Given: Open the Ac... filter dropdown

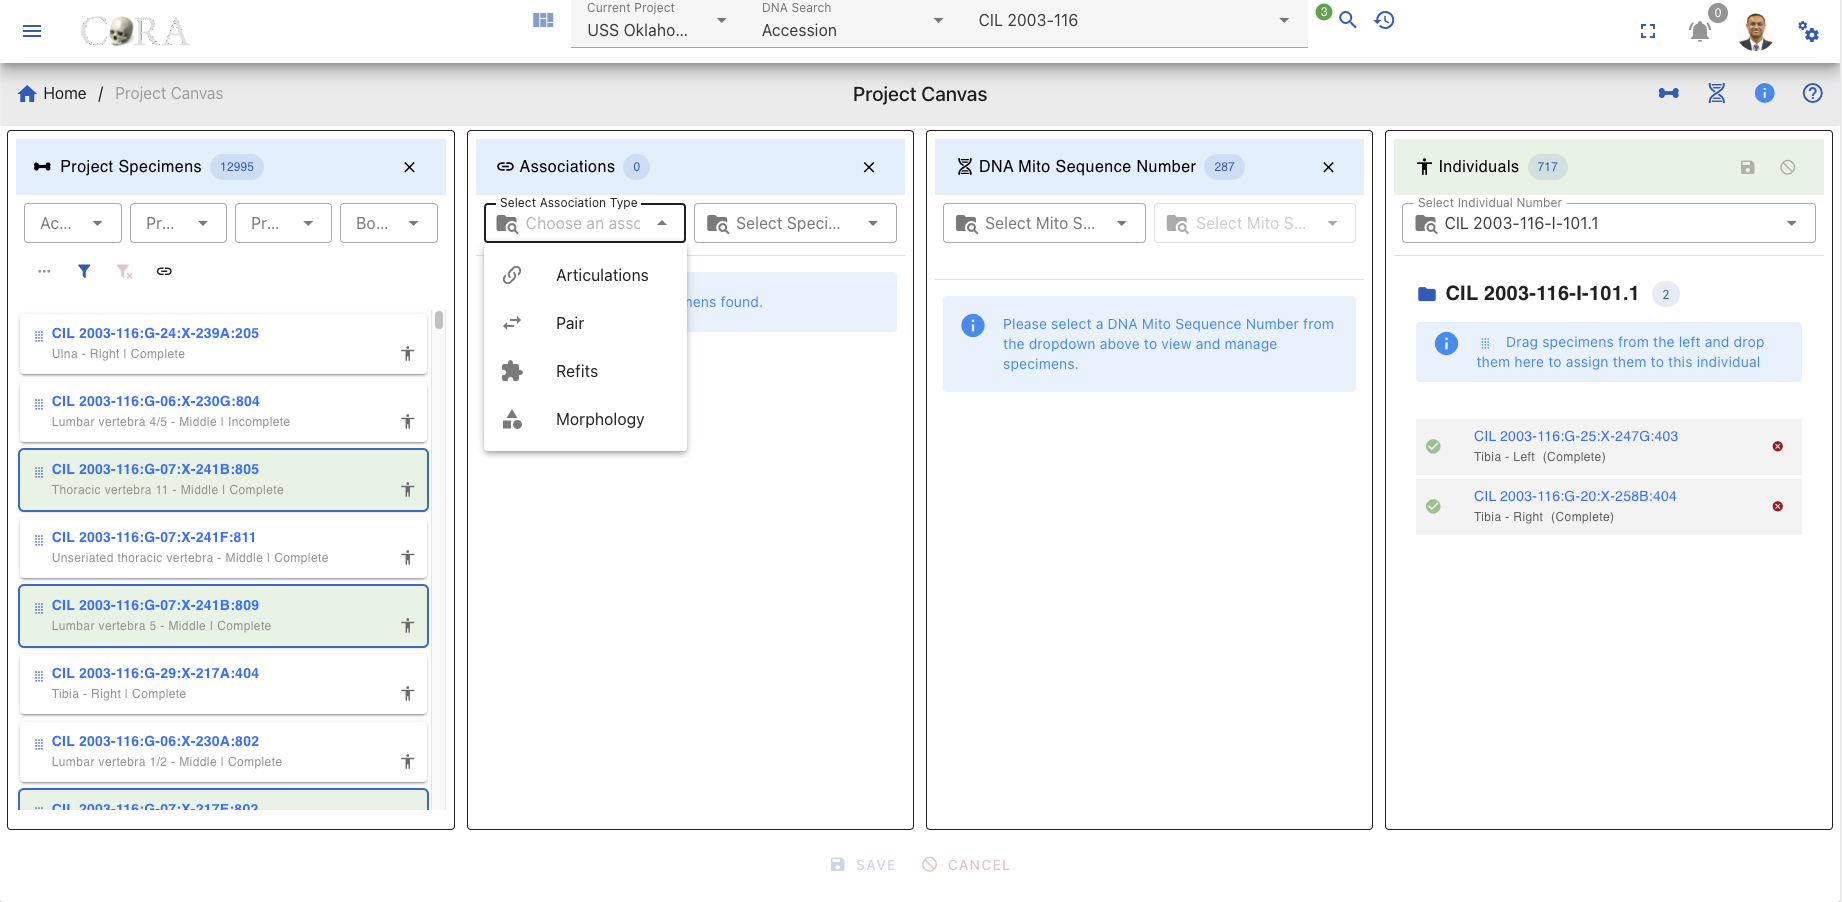Looking at the screenshot, I should tap(73, 223).
